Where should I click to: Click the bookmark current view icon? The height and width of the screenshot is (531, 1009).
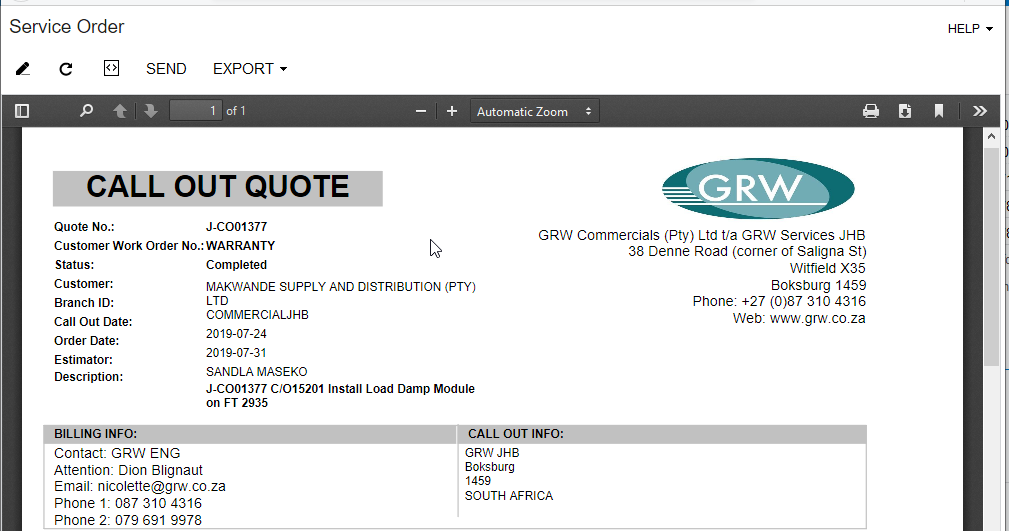[x=939, y=111]
